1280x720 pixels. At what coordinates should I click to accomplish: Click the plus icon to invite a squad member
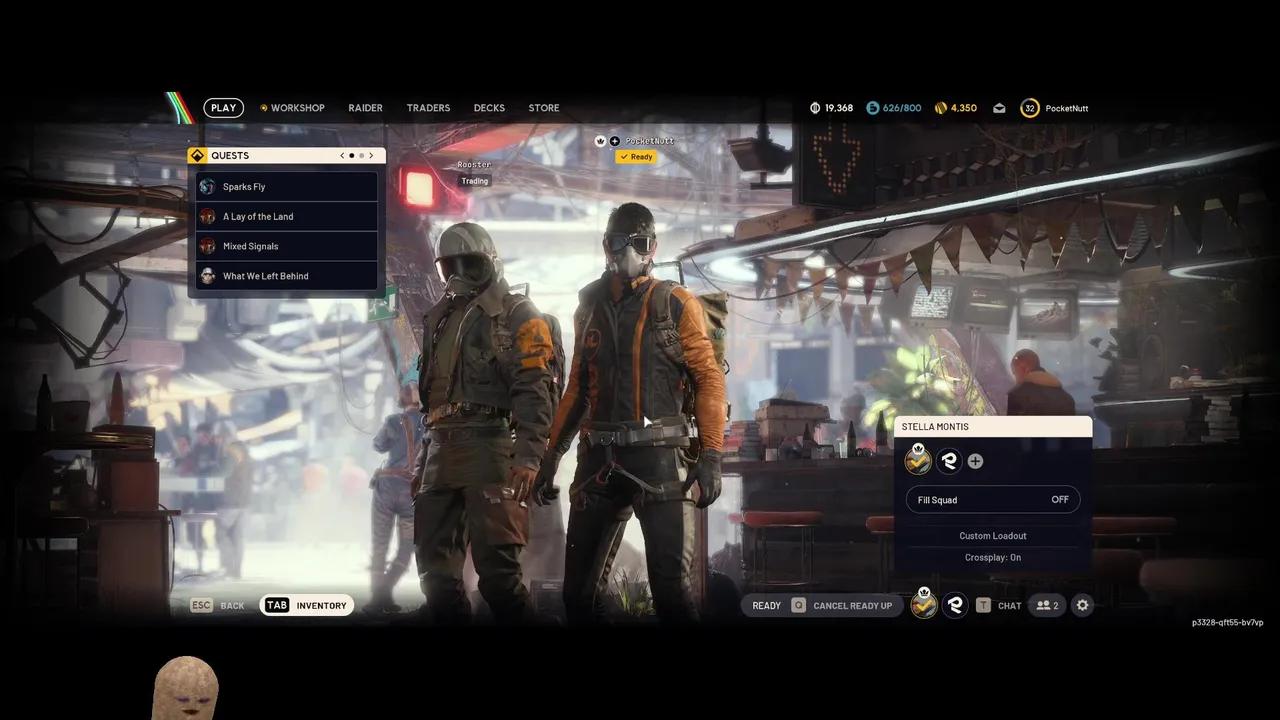coord(975,461)
